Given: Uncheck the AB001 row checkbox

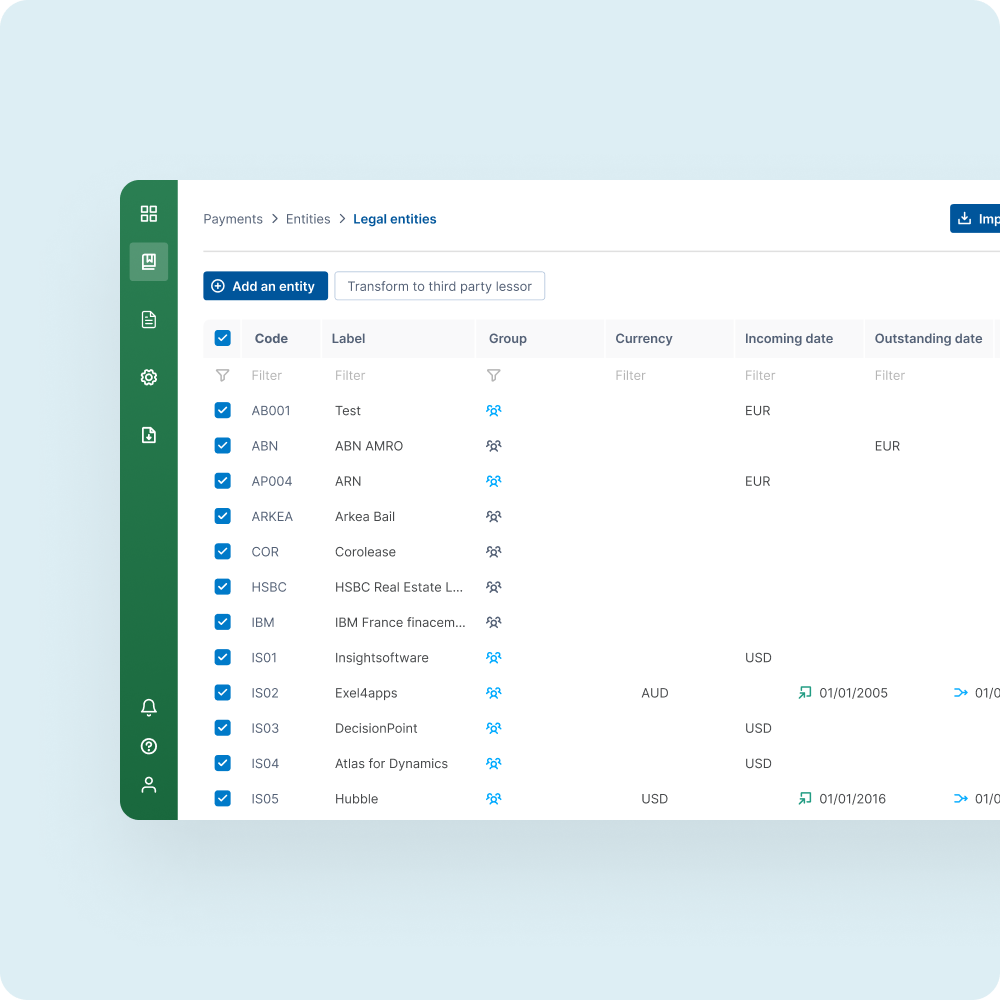Looking at the screenshot, I should pyautogui.click(x=223, y=410).
